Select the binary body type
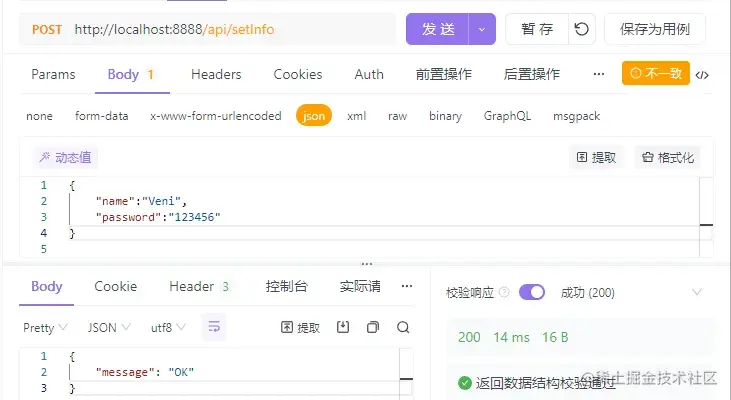 coord(445,116)
